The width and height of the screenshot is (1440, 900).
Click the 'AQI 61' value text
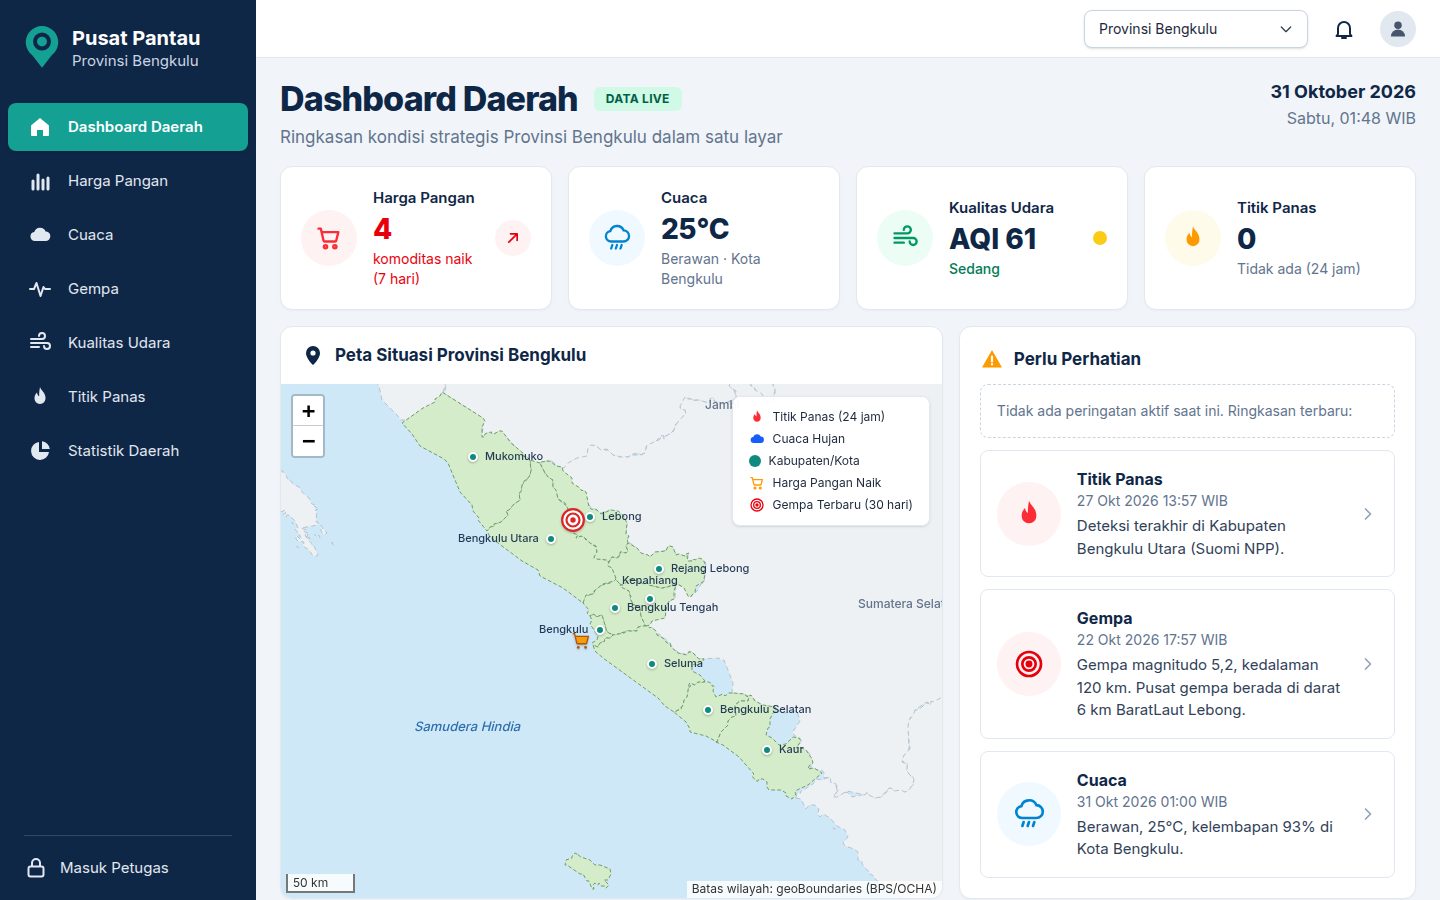(993, 239)
